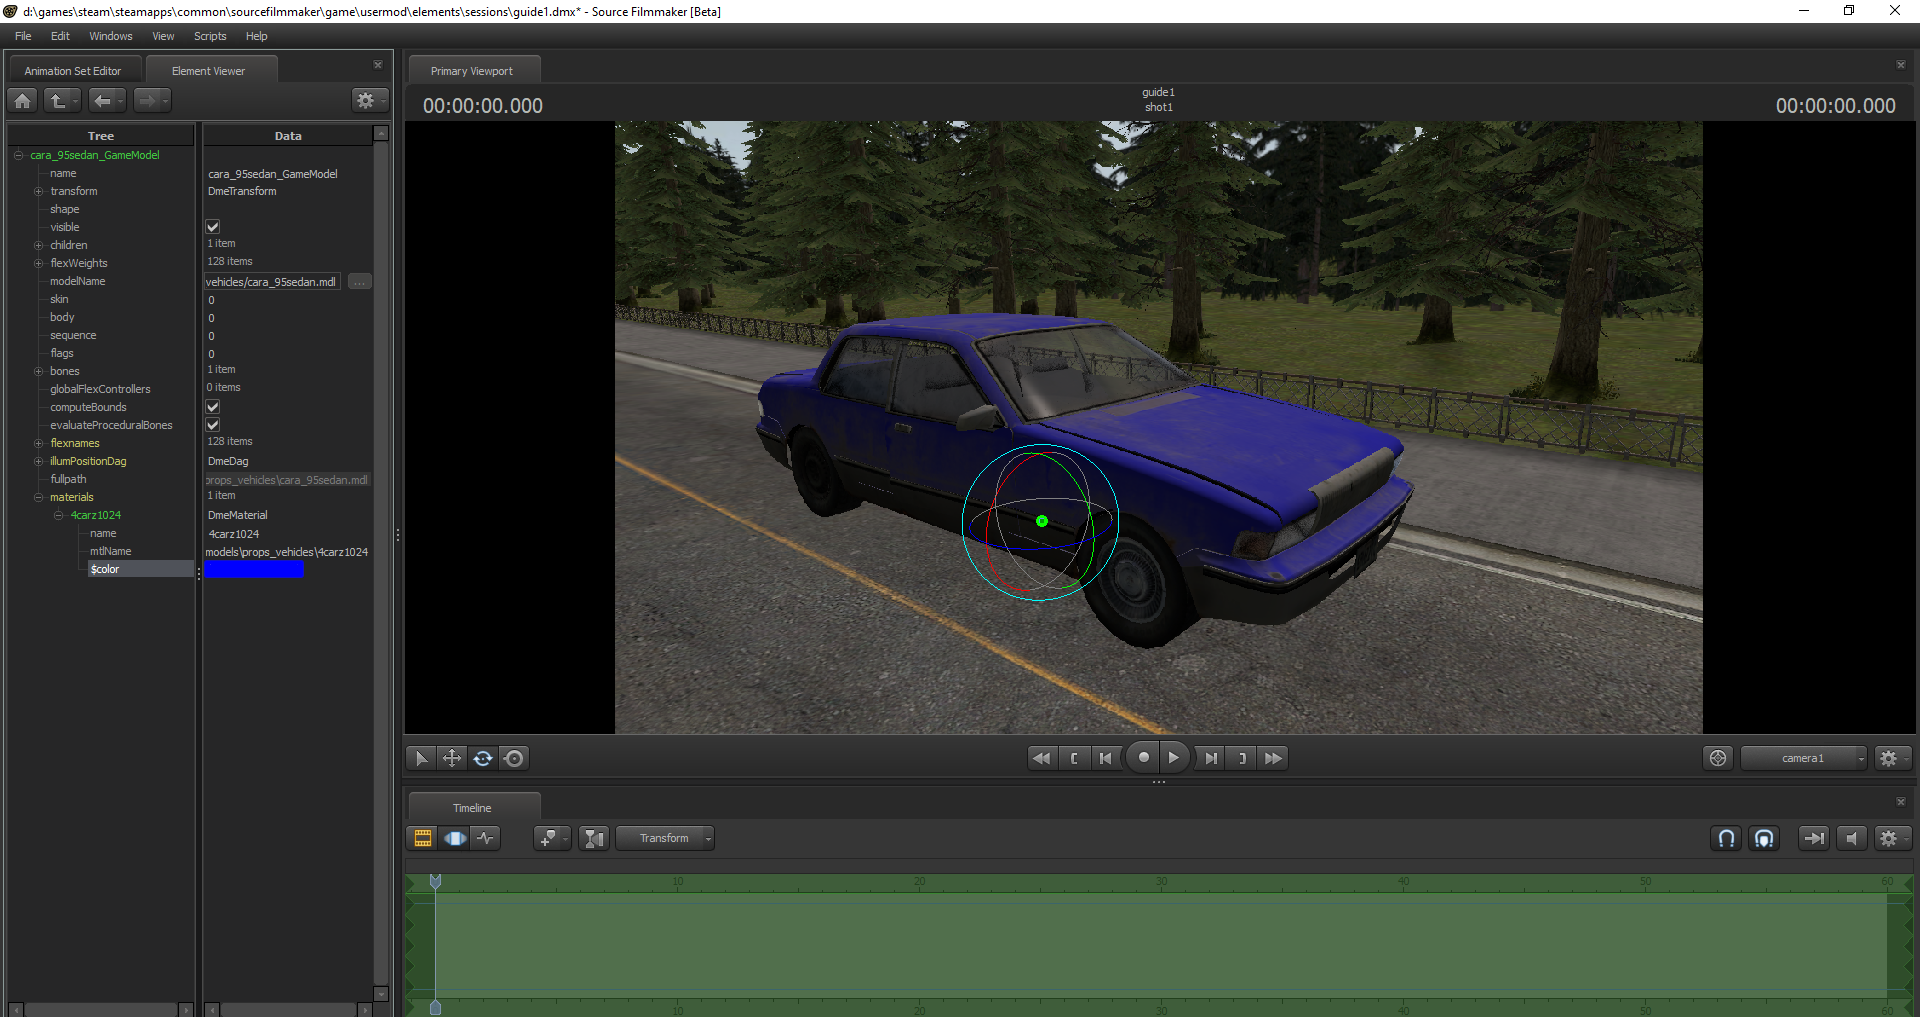This screenshot has width=1920, height=1017.
Task: Open Timeline settings gear
Action: 1892,838
